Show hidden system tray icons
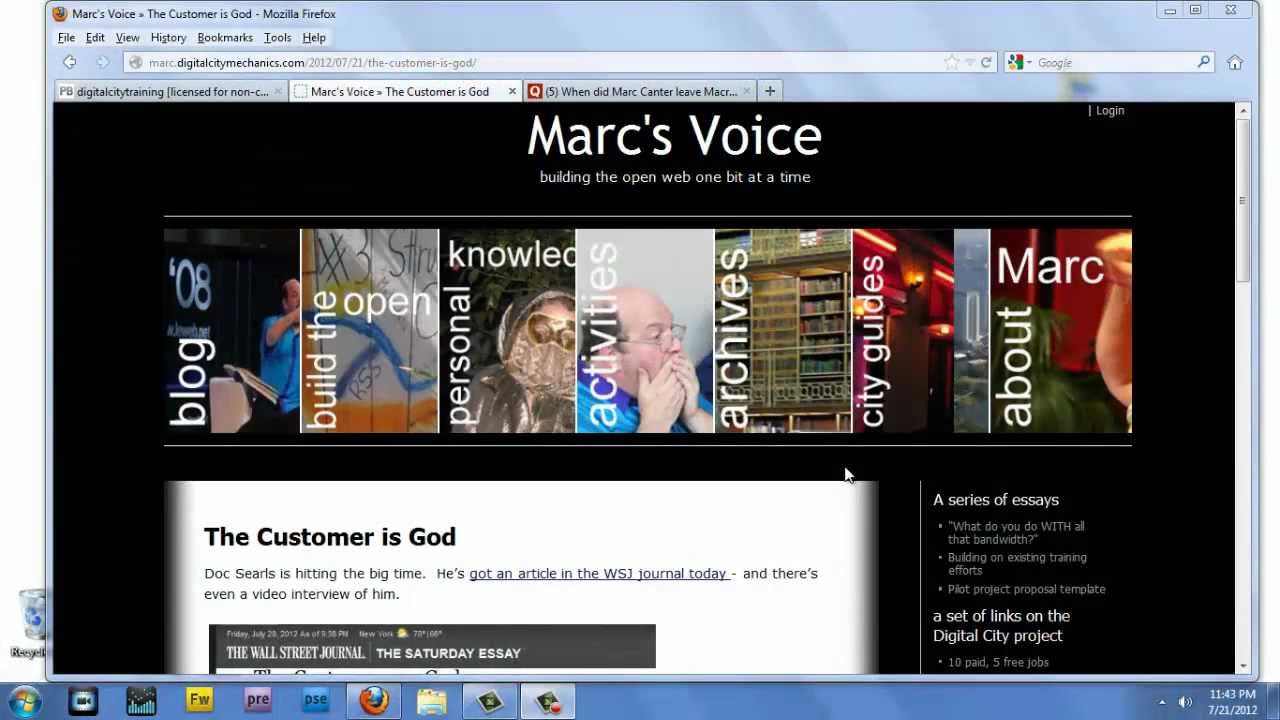Image resolution: width=1280 pixels, height=720 pixels. [1161, 701]
